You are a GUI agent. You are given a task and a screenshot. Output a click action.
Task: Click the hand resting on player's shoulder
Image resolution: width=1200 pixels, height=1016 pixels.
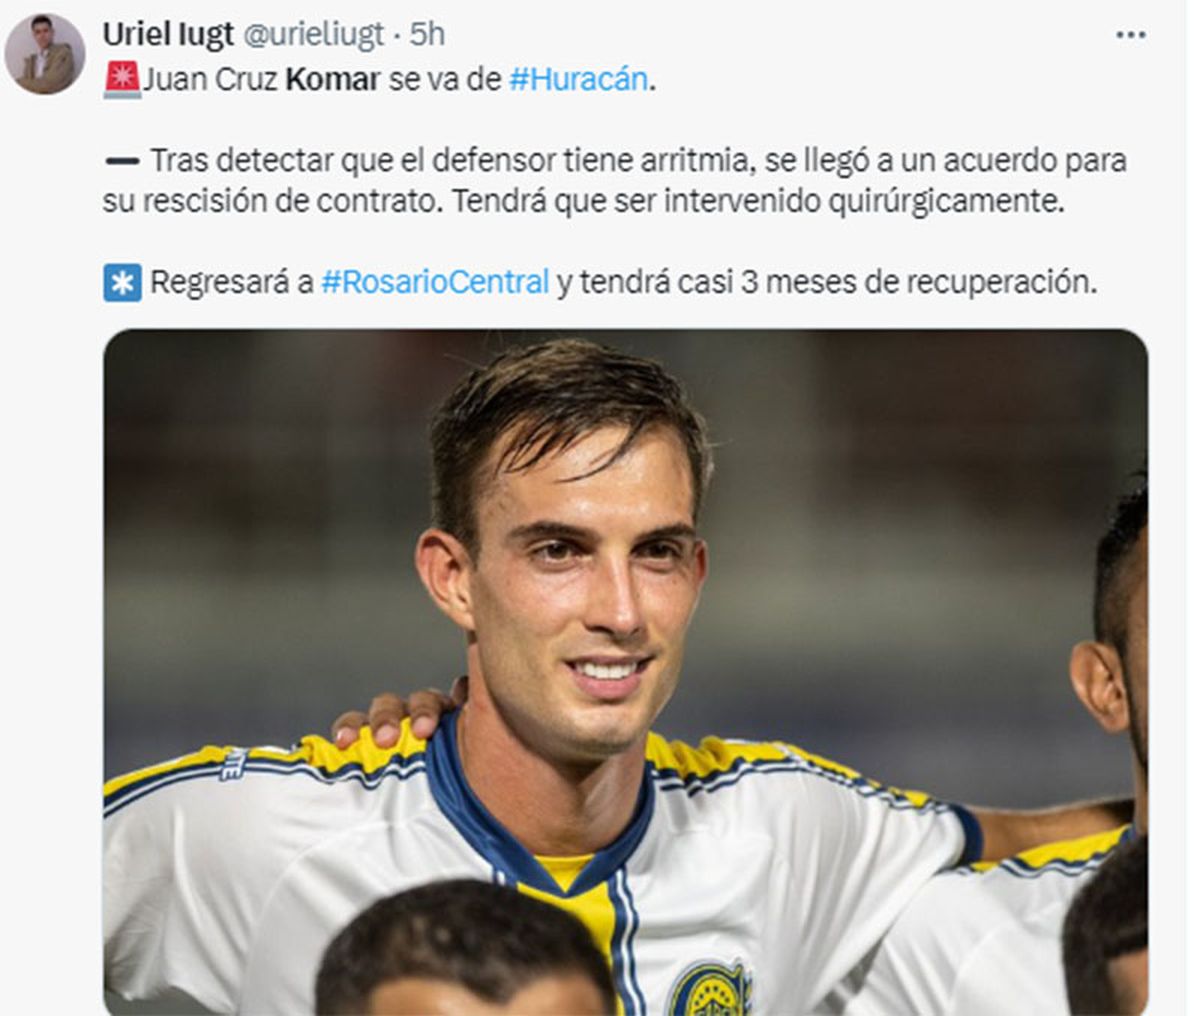click(x=395, y=713)
